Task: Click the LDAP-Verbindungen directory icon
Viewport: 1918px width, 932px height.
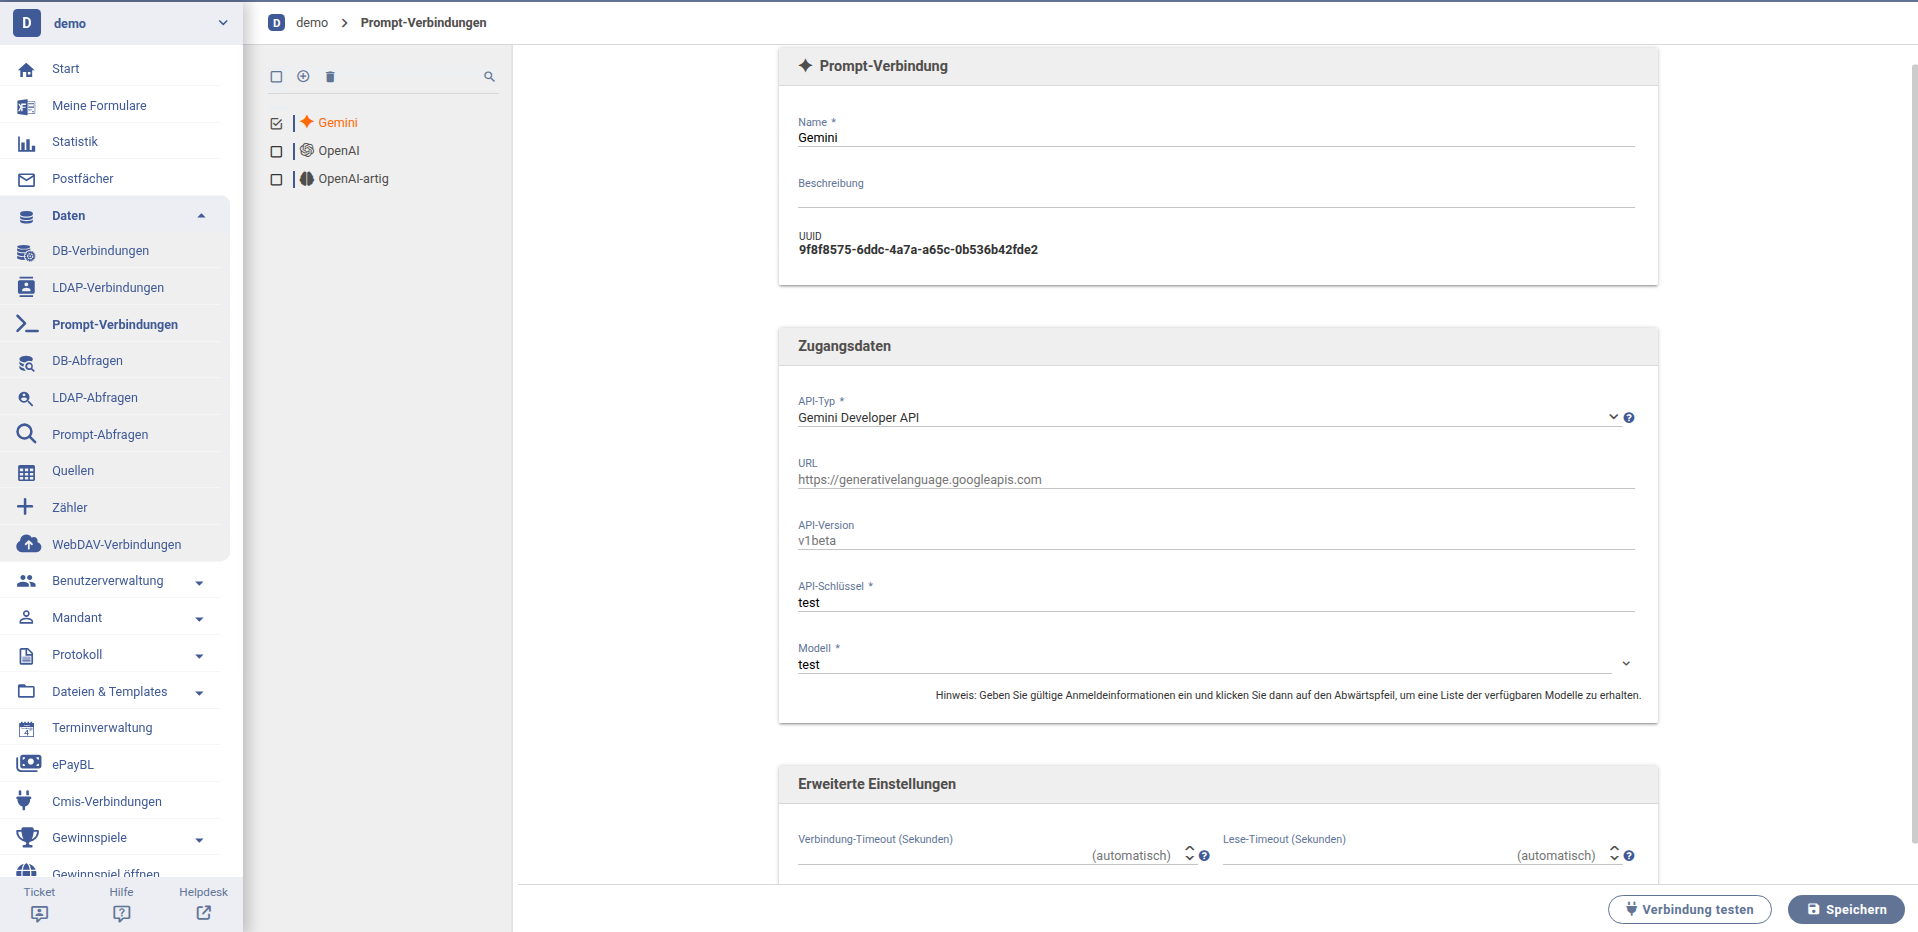Action: (27, 287)
